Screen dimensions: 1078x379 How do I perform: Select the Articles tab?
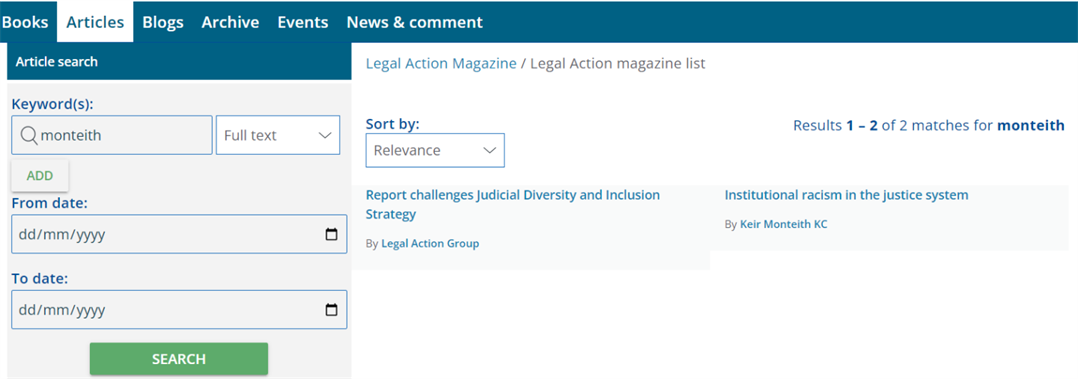pyautogui.click(x=95, y=22)
